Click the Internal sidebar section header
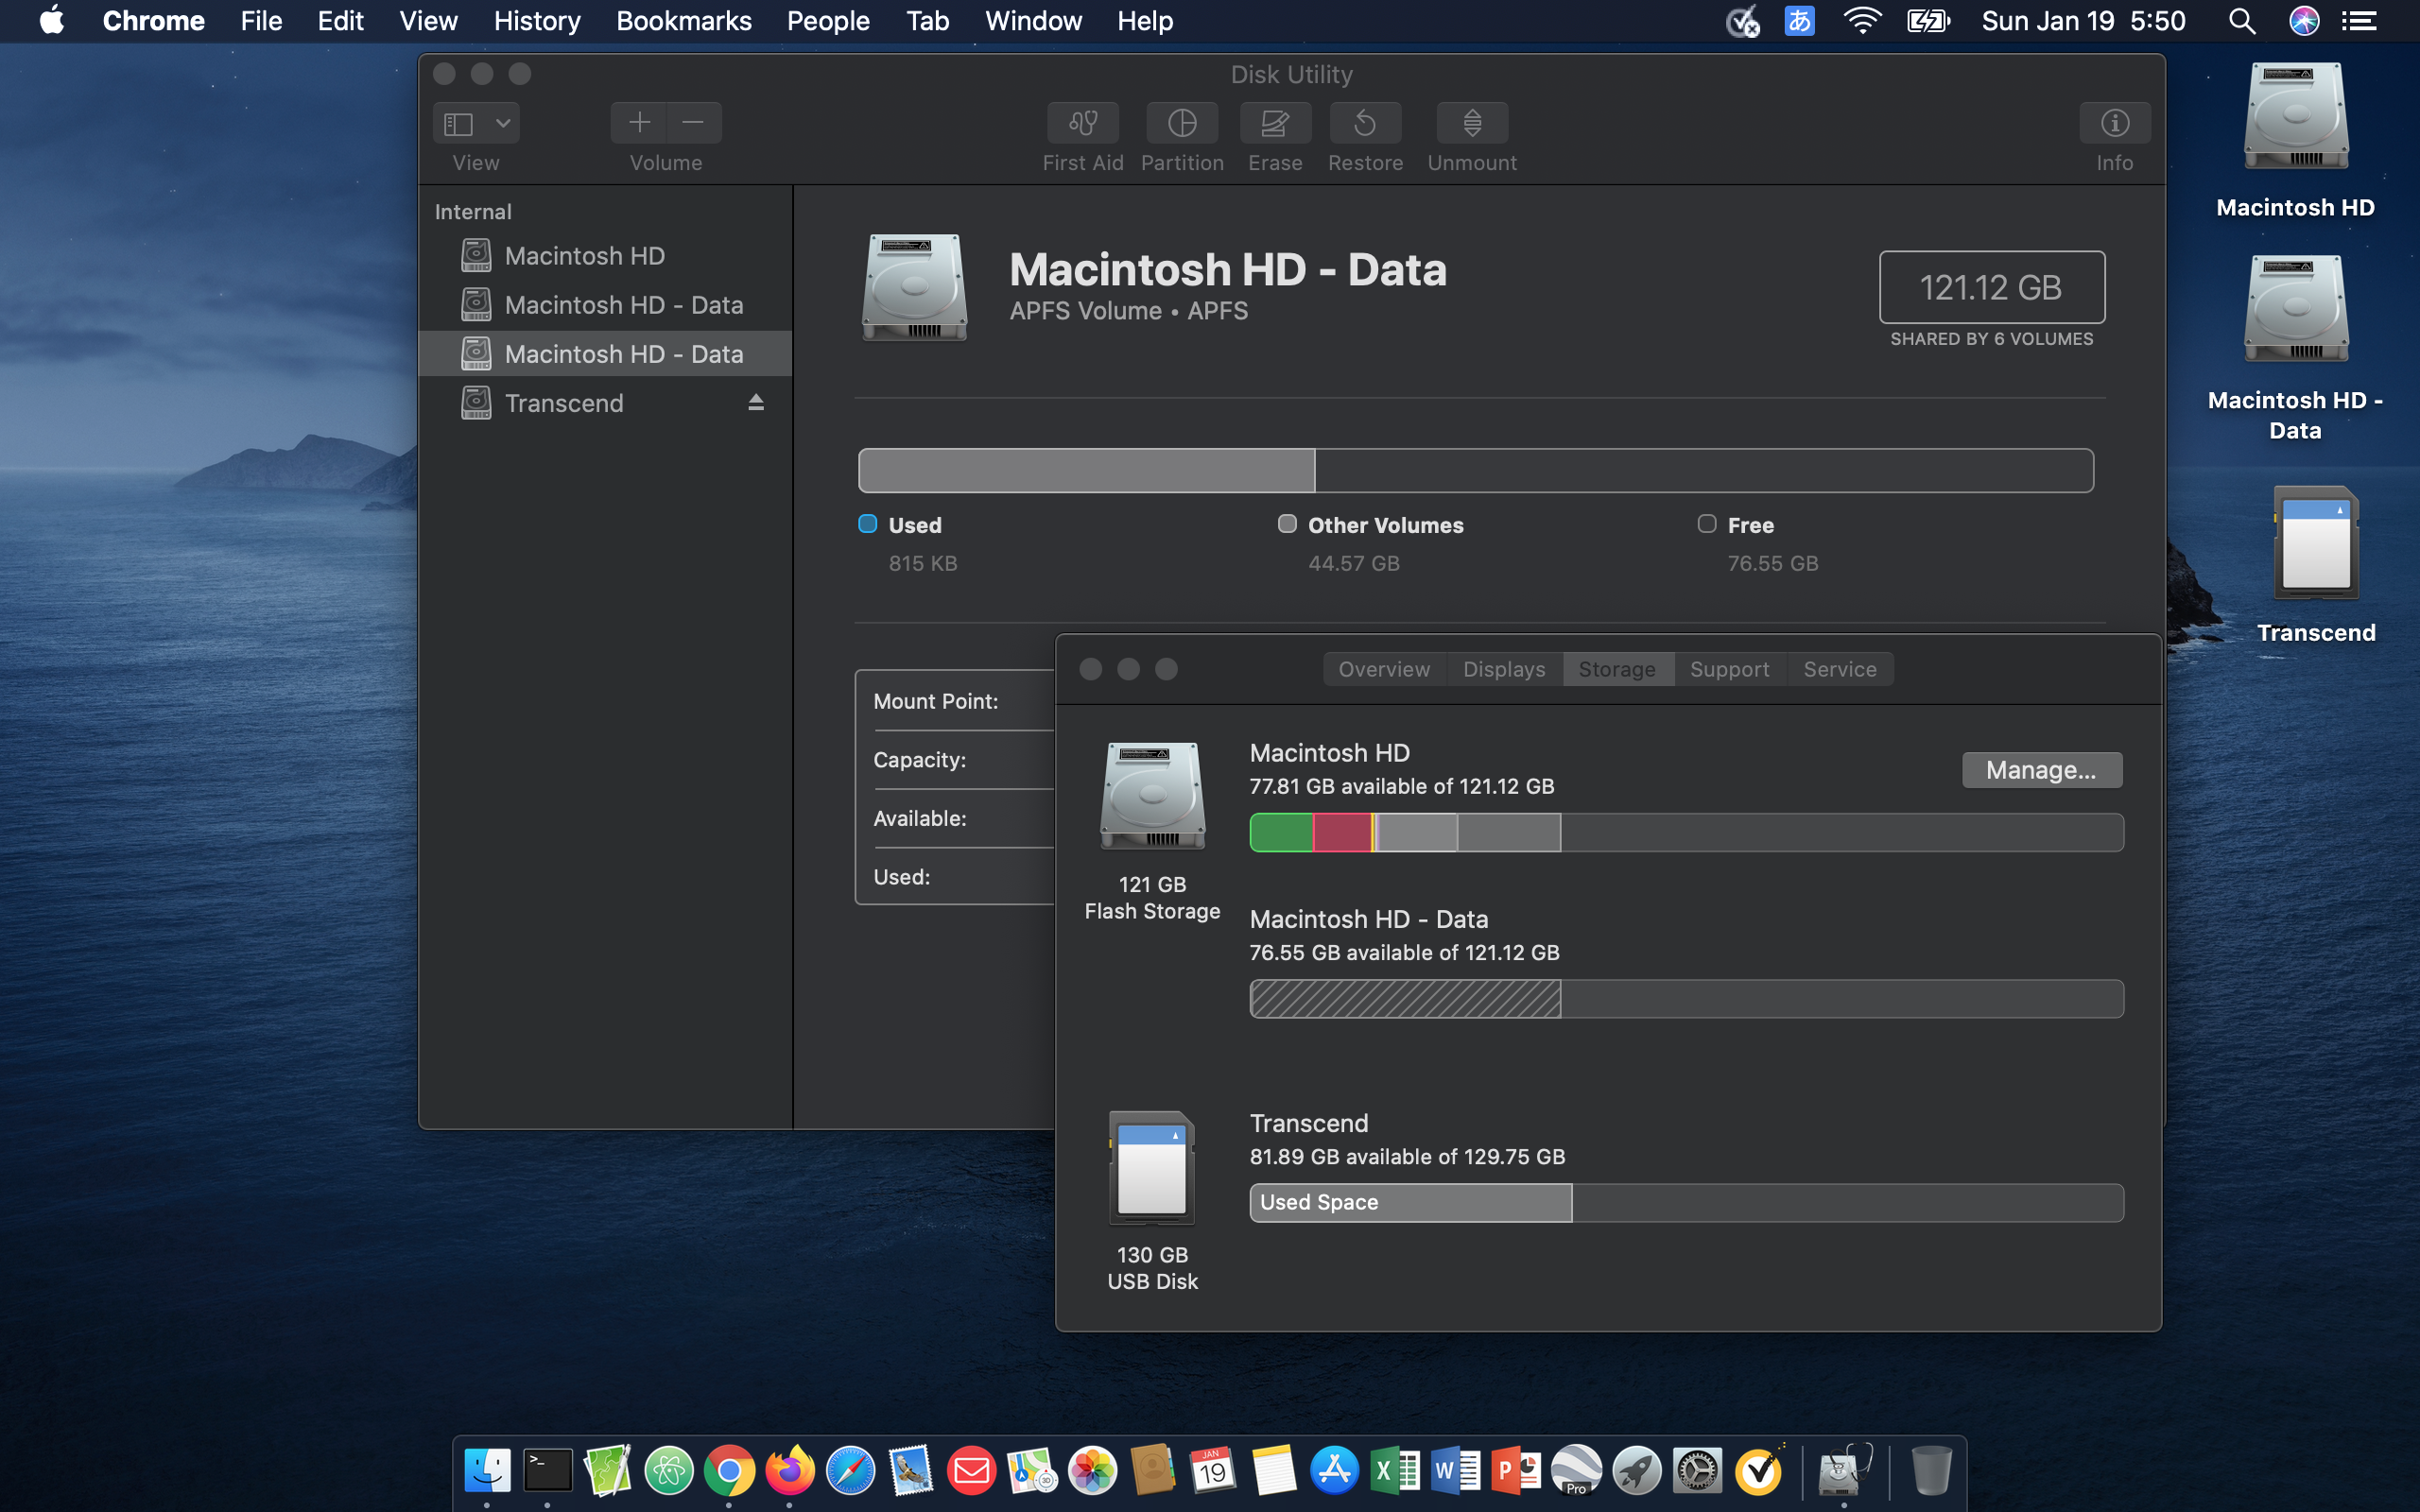 tap(473, 211)
